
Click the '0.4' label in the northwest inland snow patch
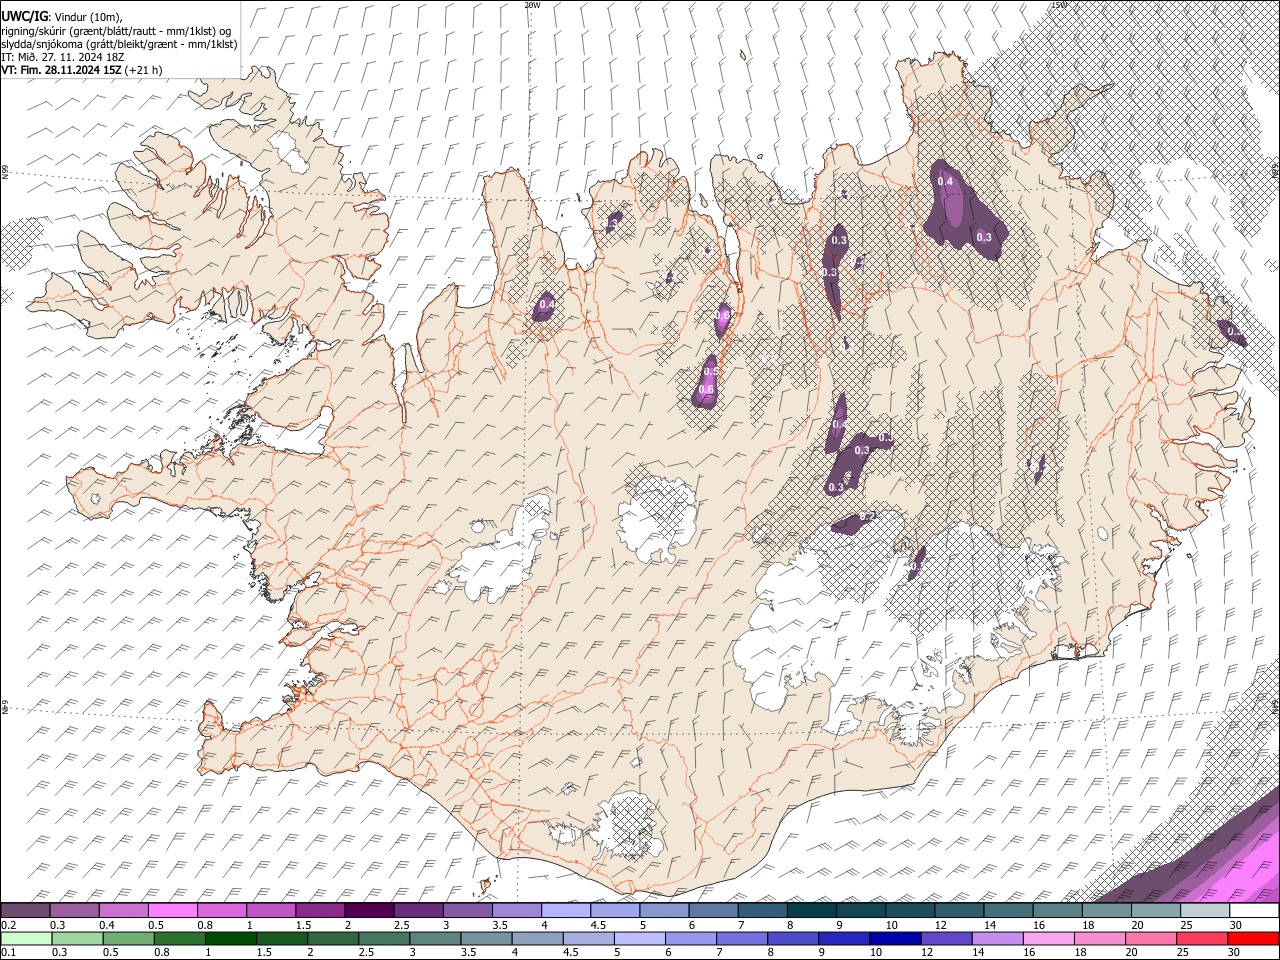[547, 304]
